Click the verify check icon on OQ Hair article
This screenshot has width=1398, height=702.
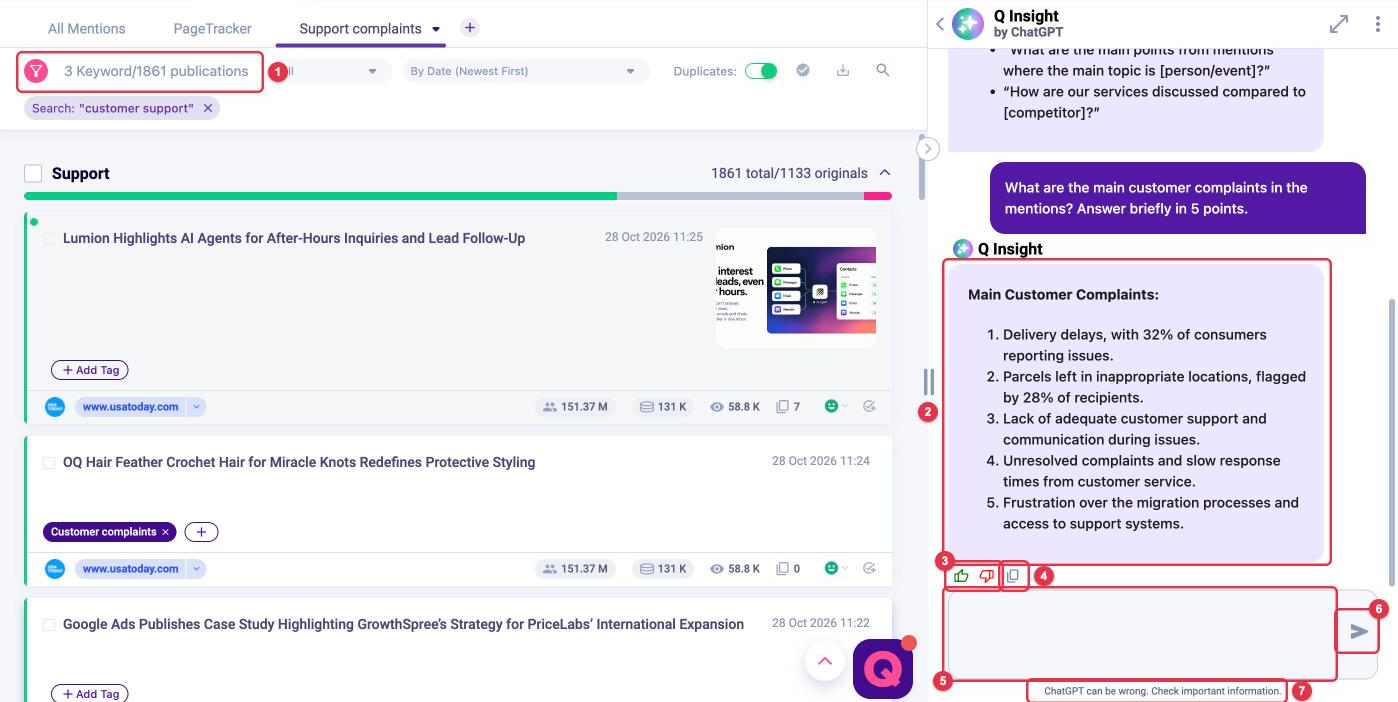tap(869, 569)
